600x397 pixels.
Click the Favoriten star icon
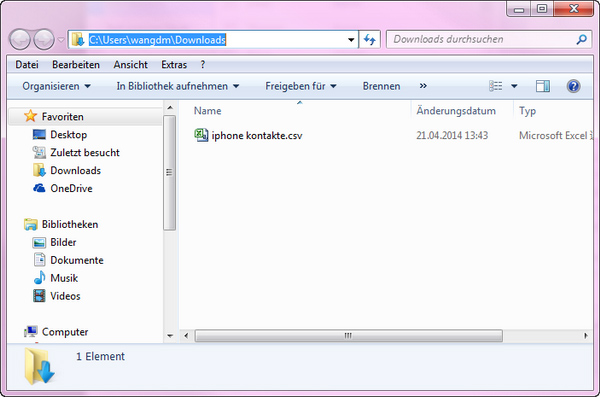(x=30, y=116)
